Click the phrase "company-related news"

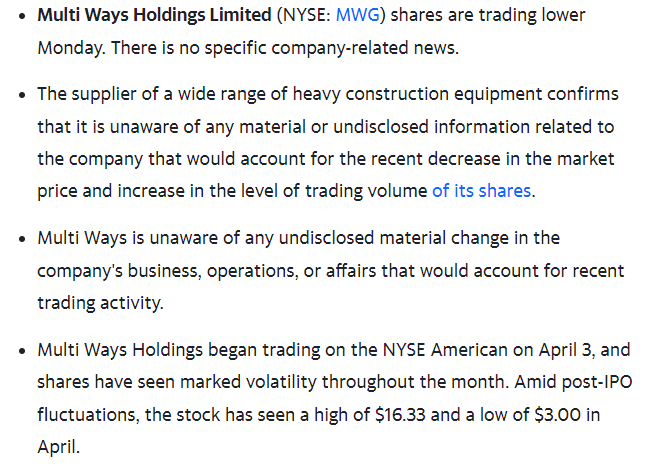pos(363,48)
